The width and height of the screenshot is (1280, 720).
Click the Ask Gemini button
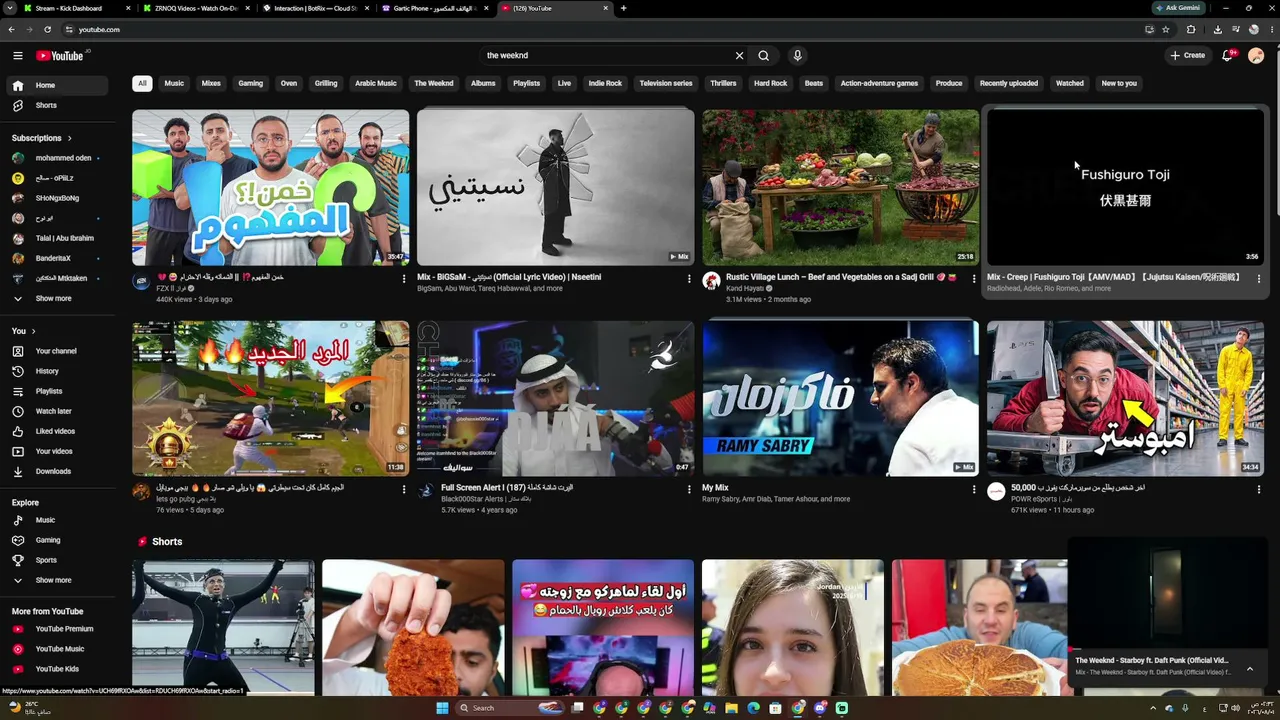[1178, 8]
